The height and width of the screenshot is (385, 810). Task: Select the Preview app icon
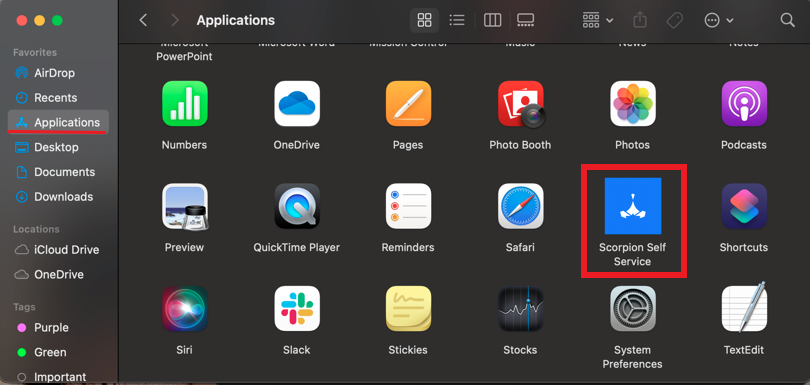[184, 206]
